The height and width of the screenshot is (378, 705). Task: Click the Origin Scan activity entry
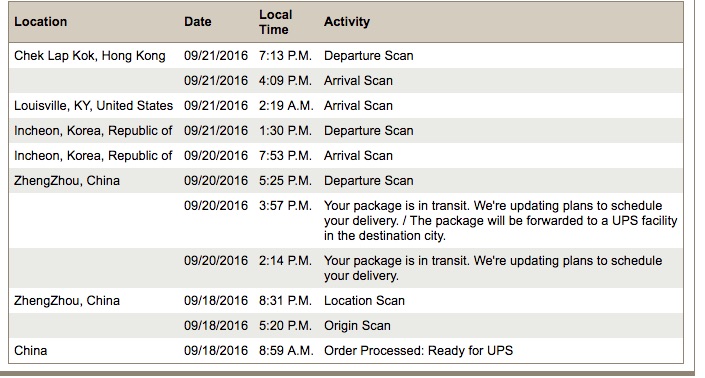coord(357,326)
